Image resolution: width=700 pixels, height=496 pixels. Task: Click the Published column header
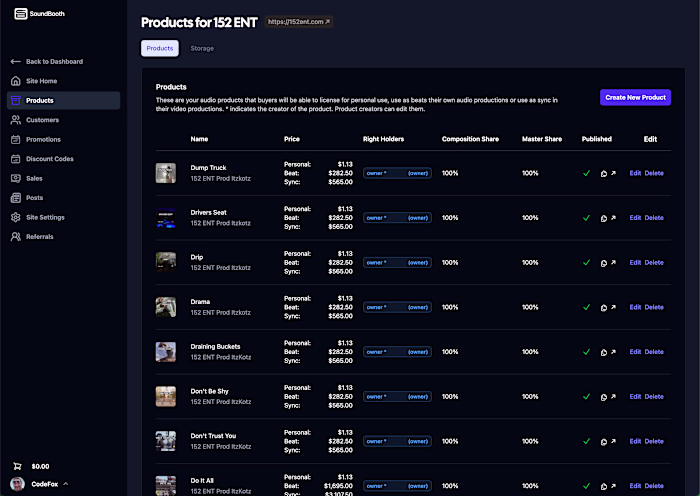point(597,139)
